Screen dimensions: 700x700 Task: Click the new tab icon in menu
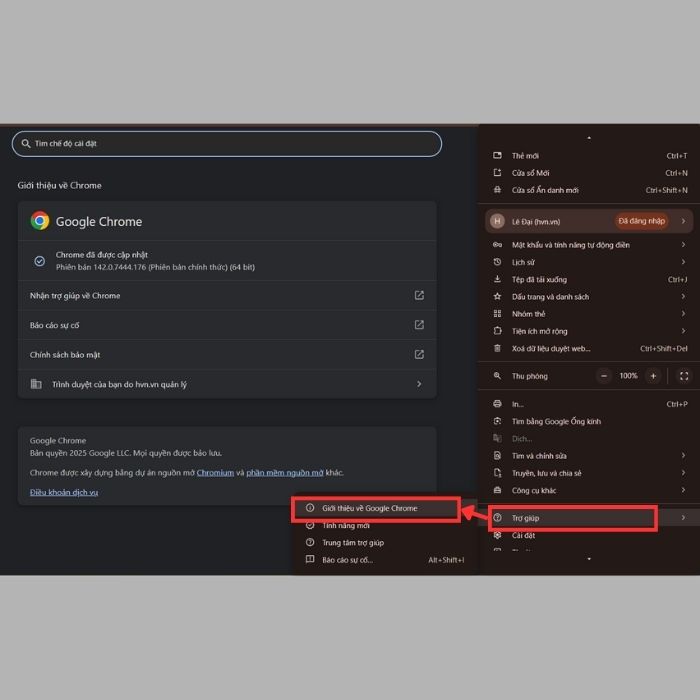(x=497, y=155)
